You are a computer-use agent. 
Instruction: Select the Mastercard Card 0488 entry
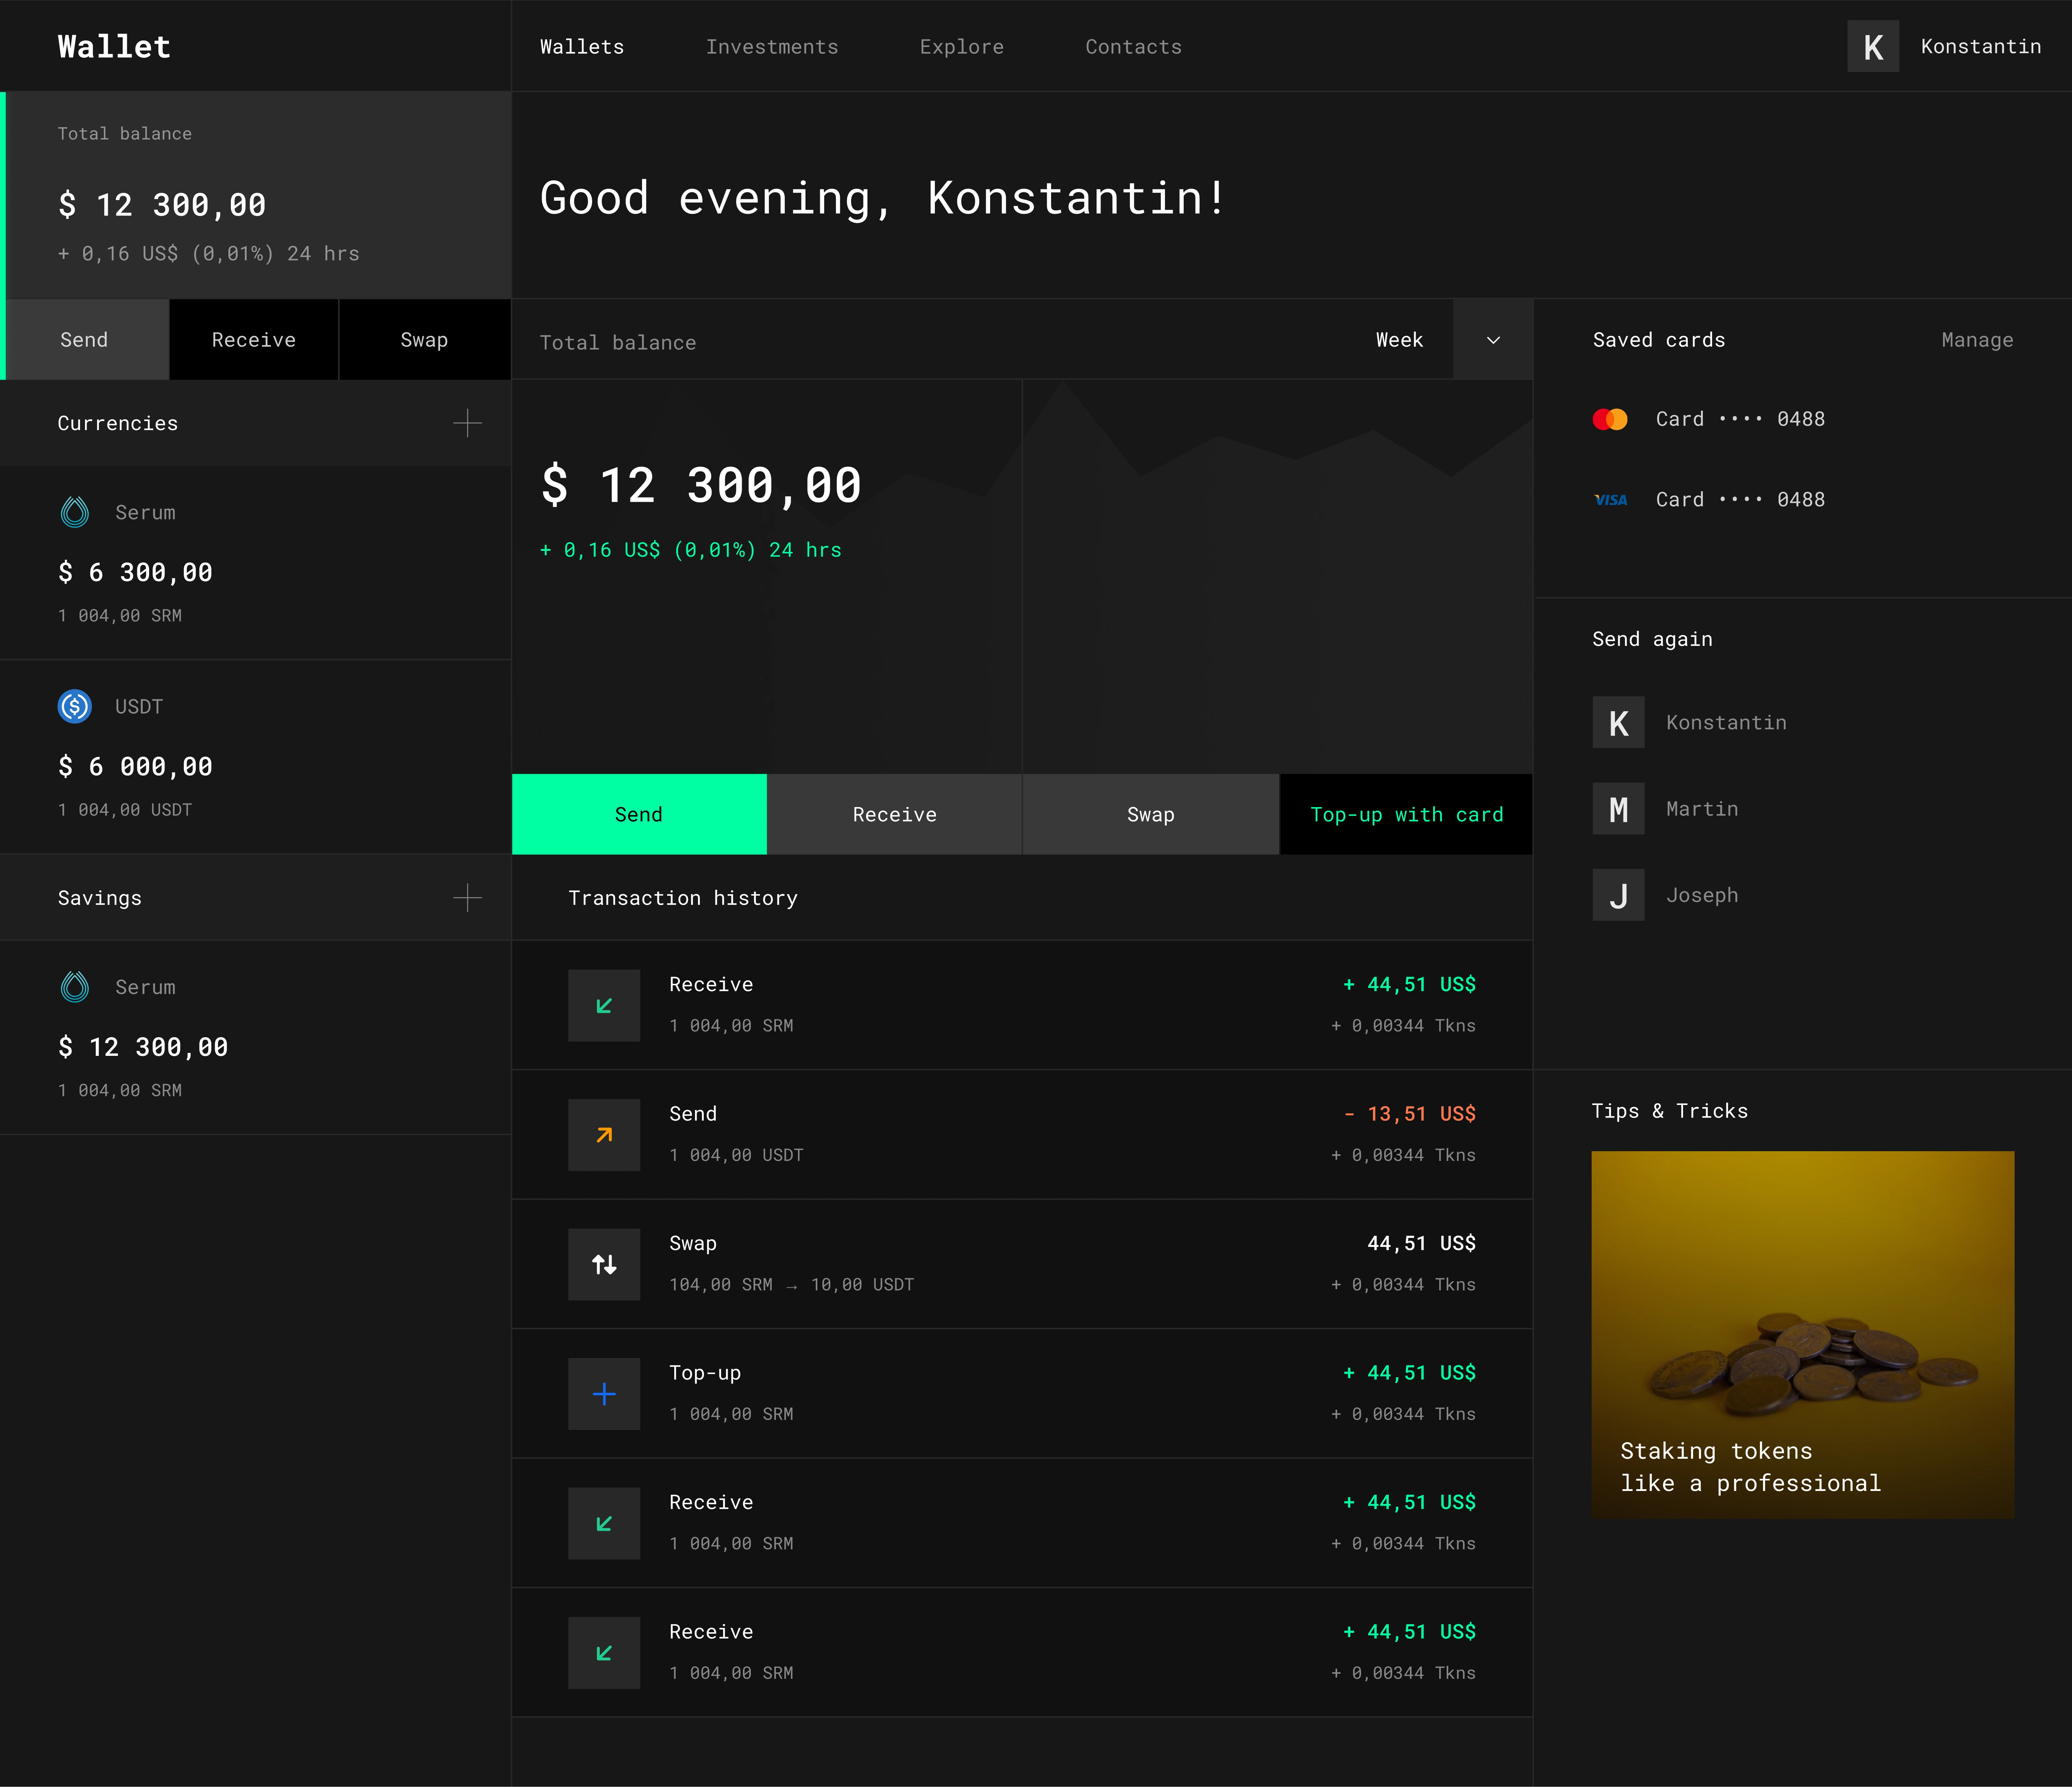[x=1709, y=419]
